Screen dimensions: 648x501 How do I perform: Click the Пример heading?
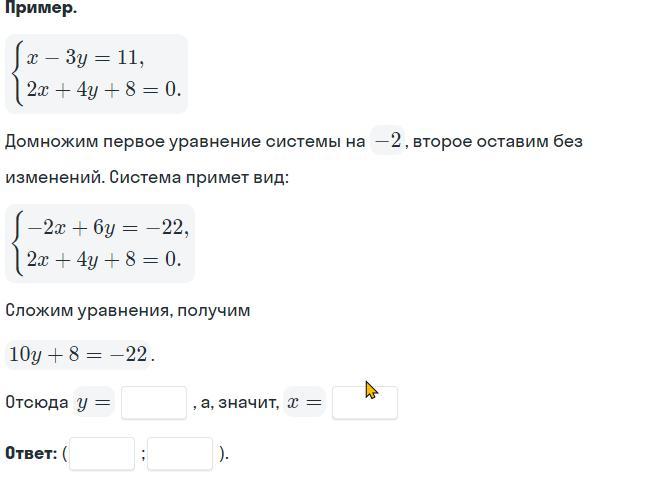(41, 8)
